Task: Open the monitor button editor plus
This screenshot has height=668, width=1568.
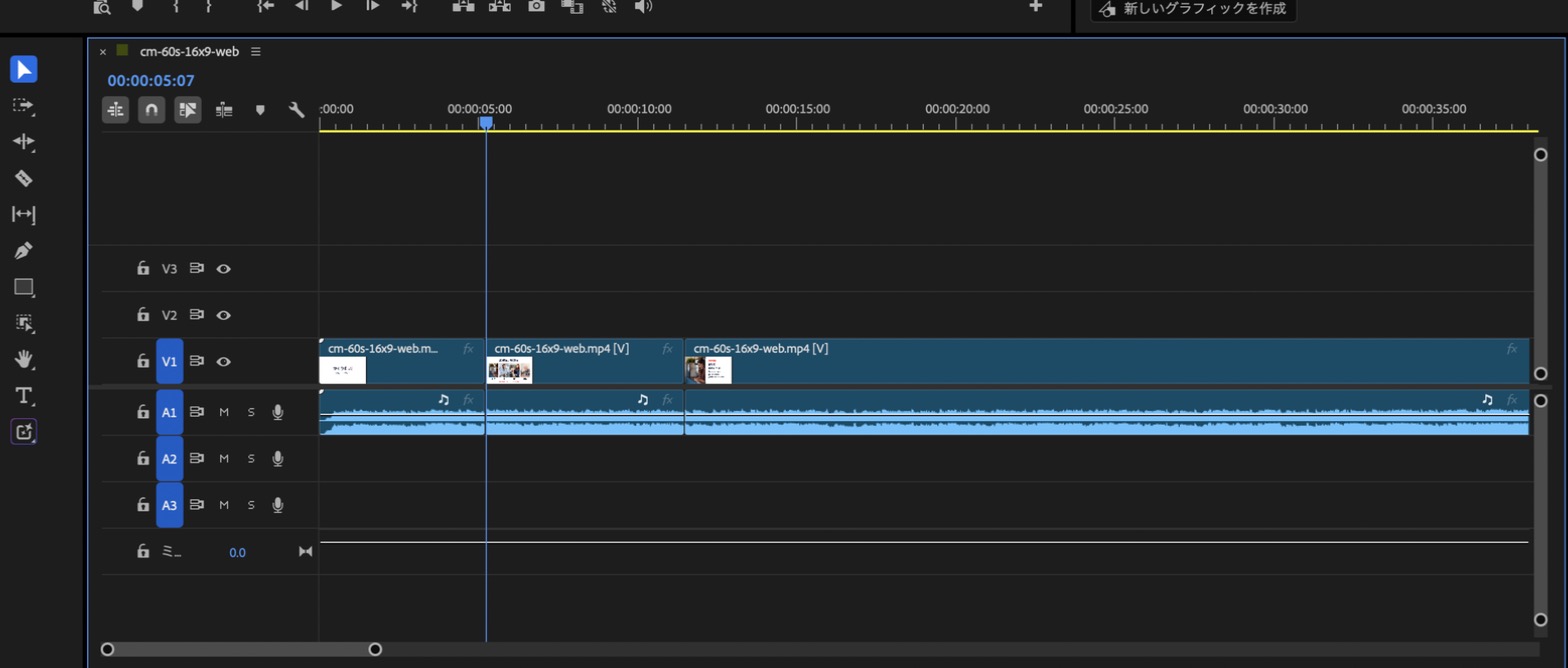Action: (x=1036, y=6)
